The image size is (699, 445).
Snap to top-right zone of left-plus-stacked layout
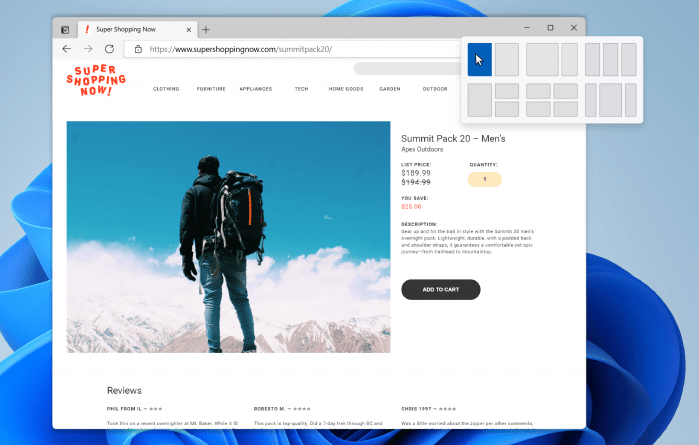507,91
